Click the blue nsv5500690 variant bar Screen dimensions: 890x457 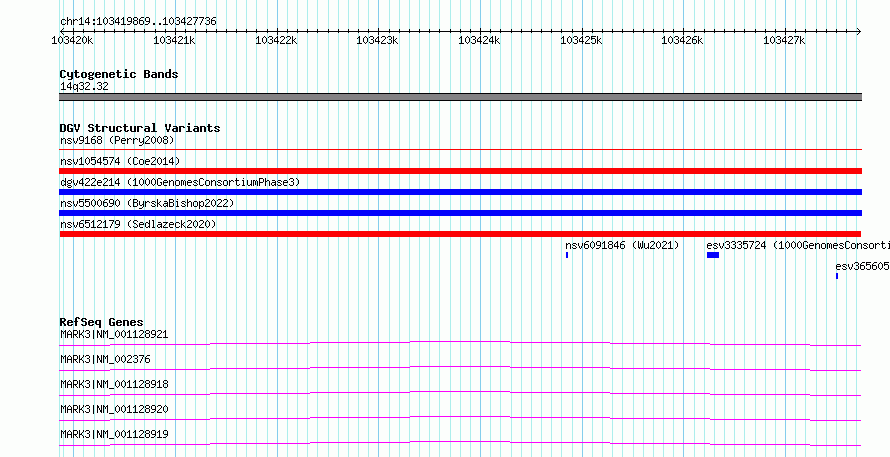click(460, 213)
